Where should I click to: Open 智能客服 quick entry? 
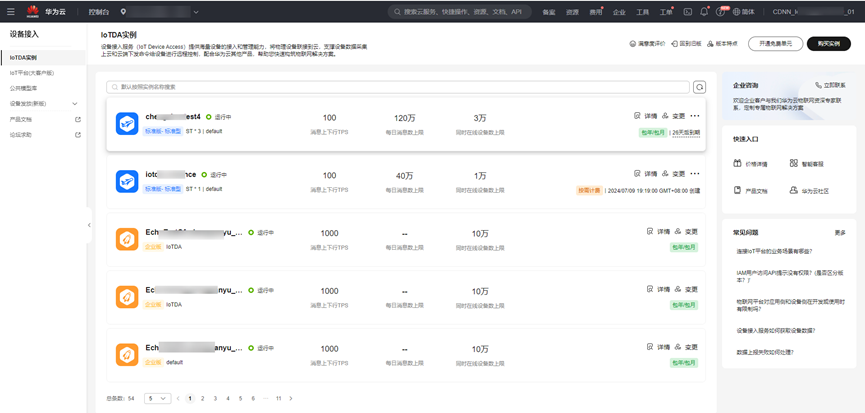click(807, 164)
